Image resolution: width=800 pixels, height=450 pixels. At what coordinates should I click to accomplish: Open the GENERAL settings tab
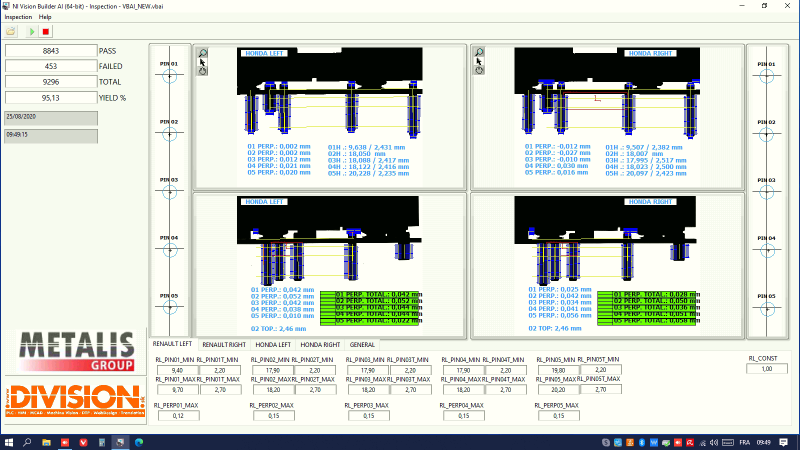362,344
